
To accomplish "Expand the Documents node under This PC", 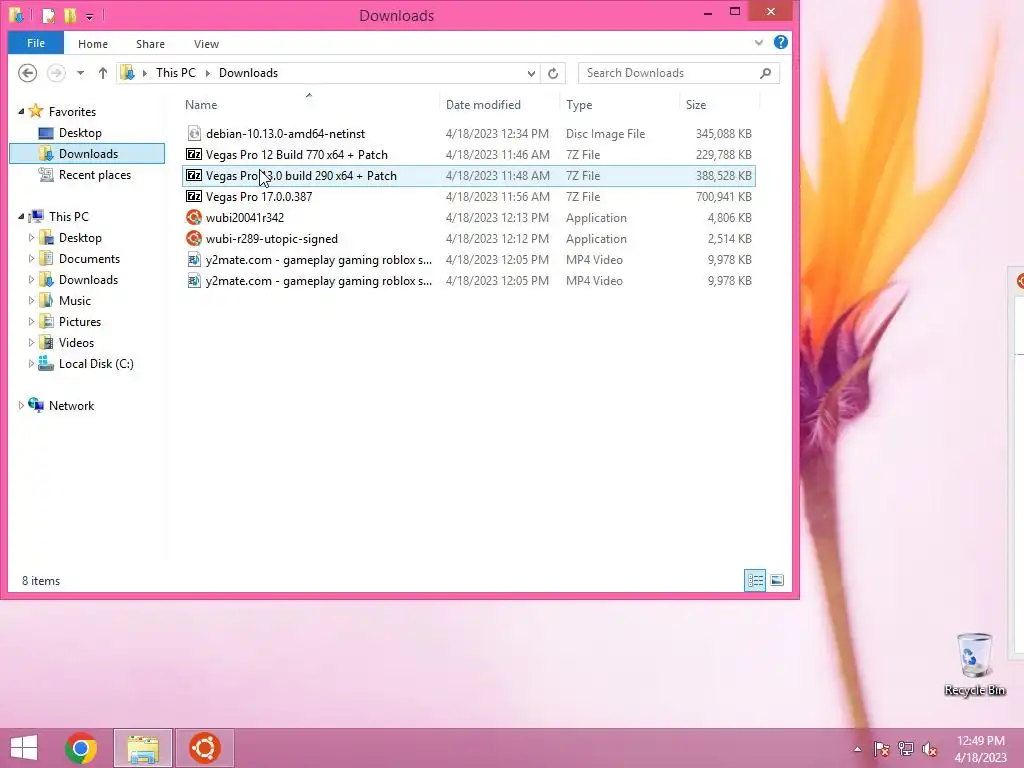I will point(31,259).
